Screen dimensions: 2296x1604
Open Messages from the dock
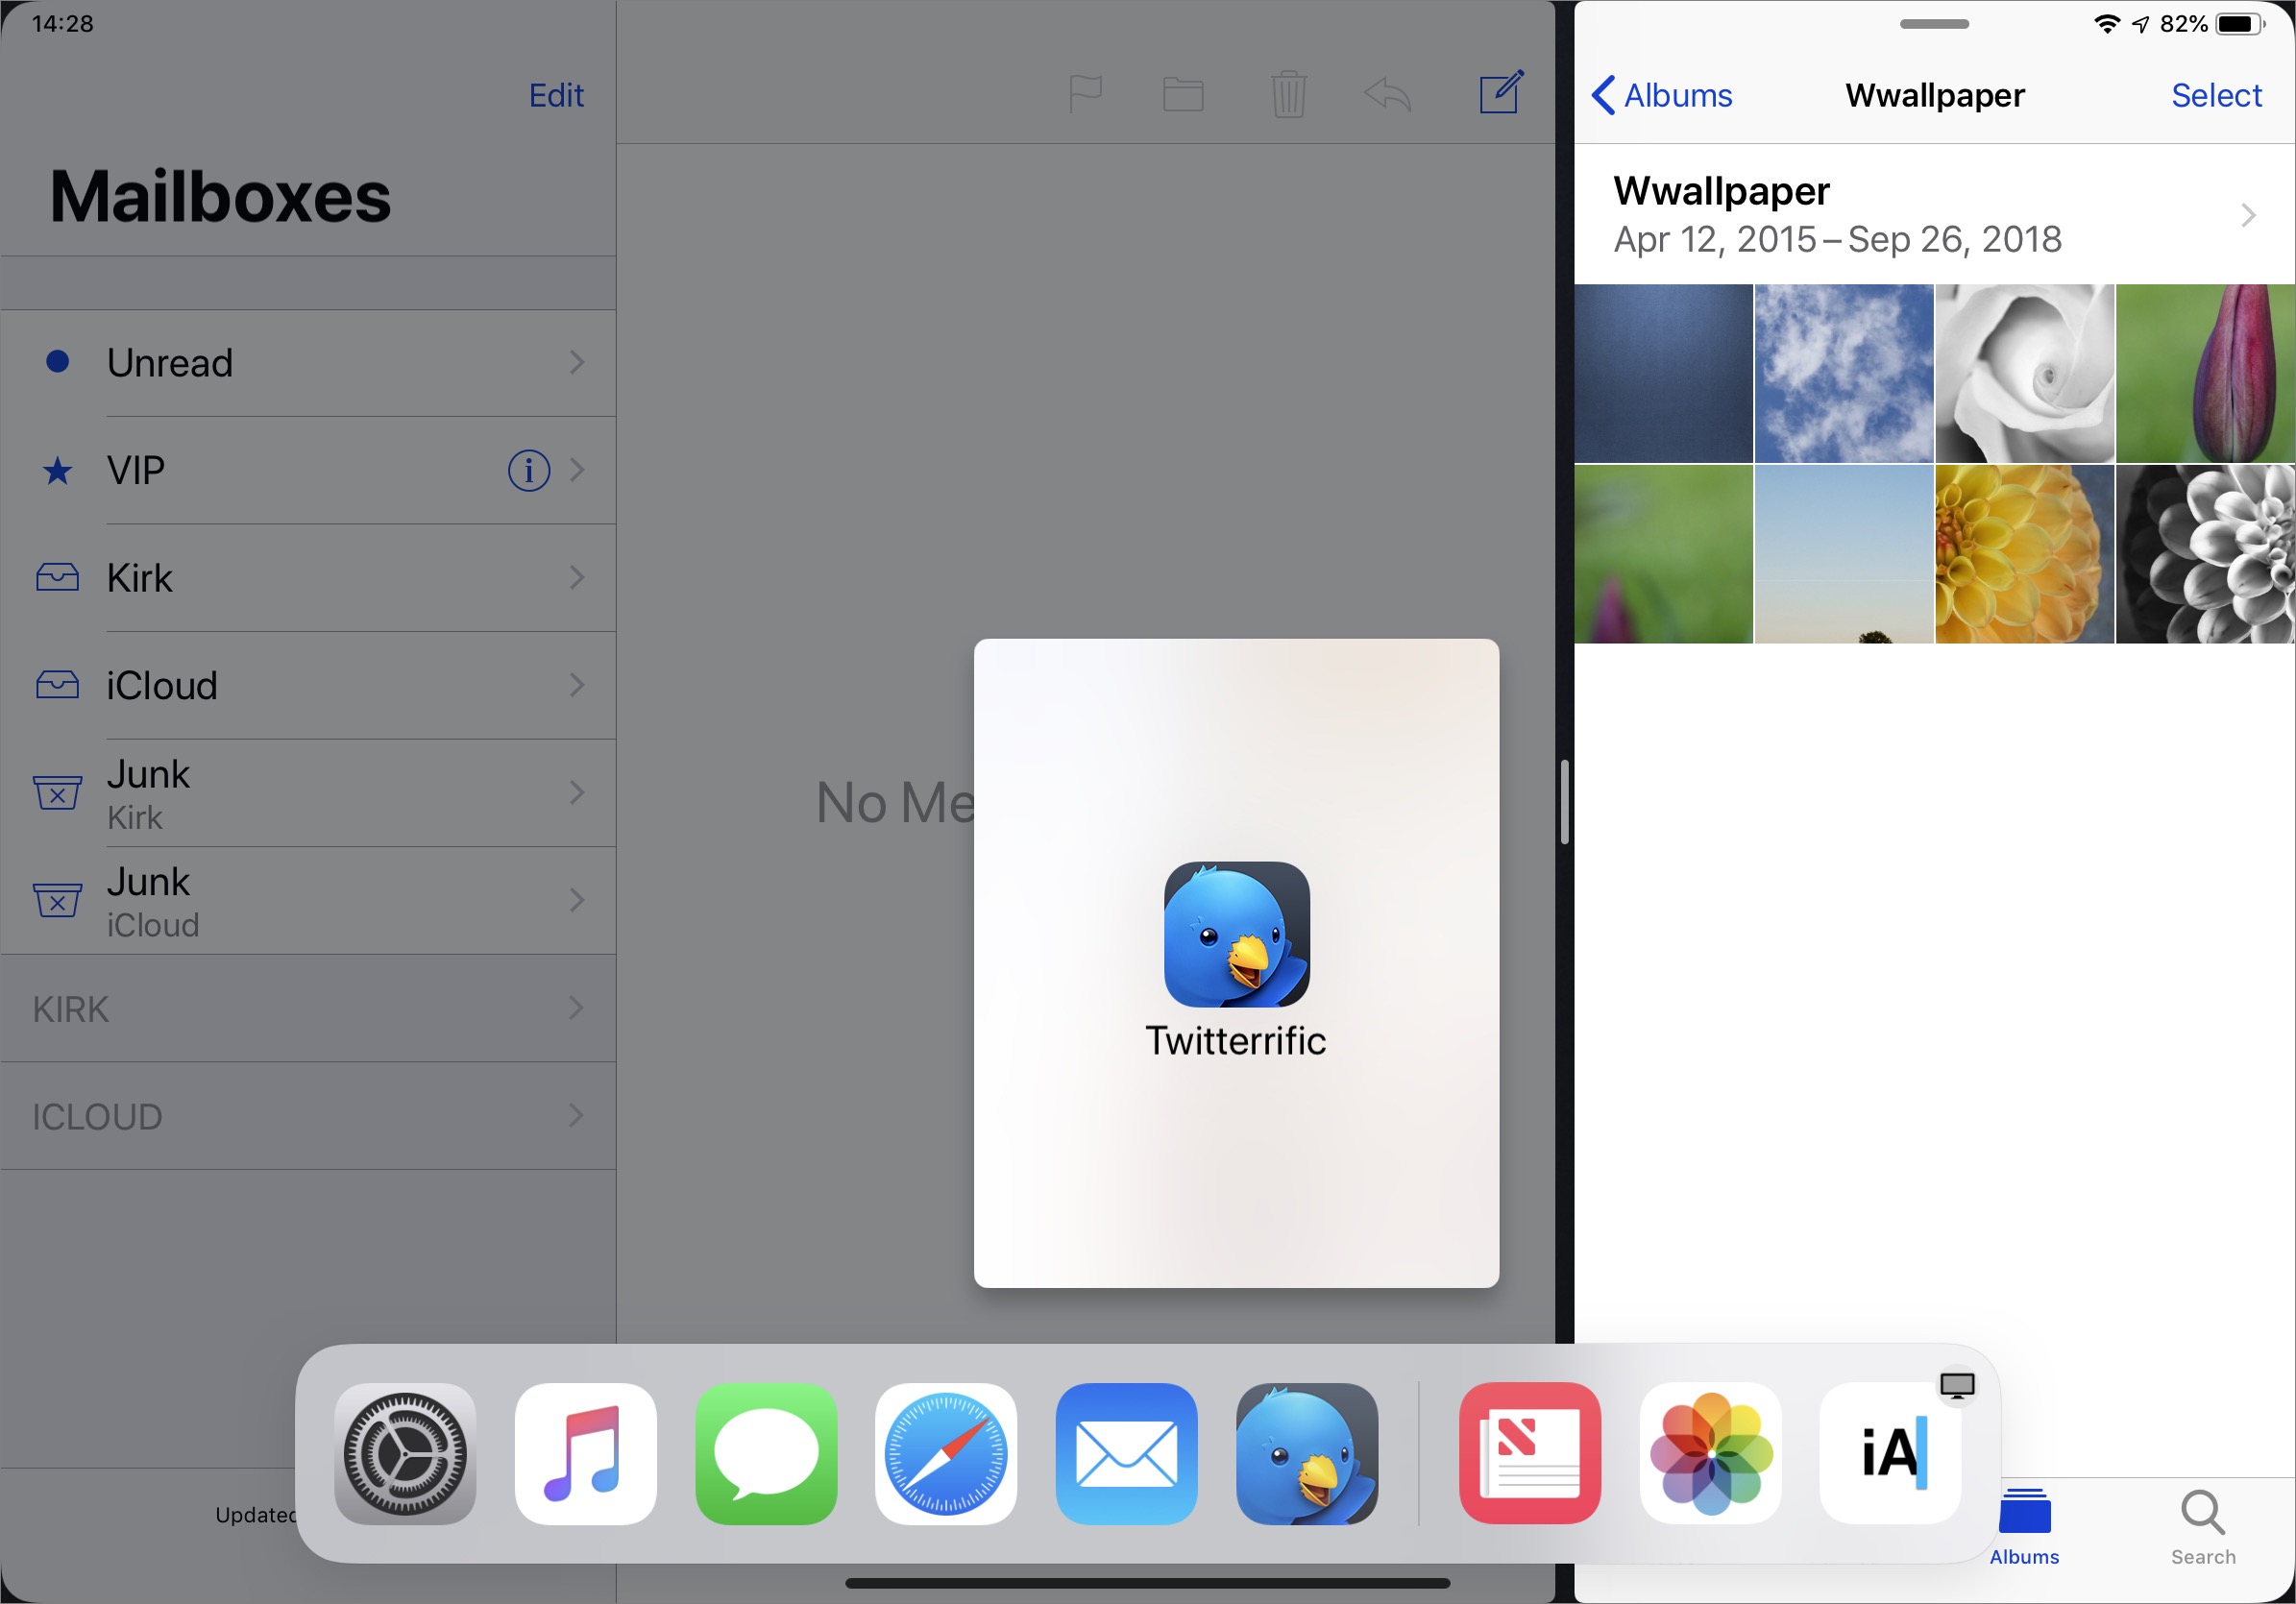(x=766, y=1453)
